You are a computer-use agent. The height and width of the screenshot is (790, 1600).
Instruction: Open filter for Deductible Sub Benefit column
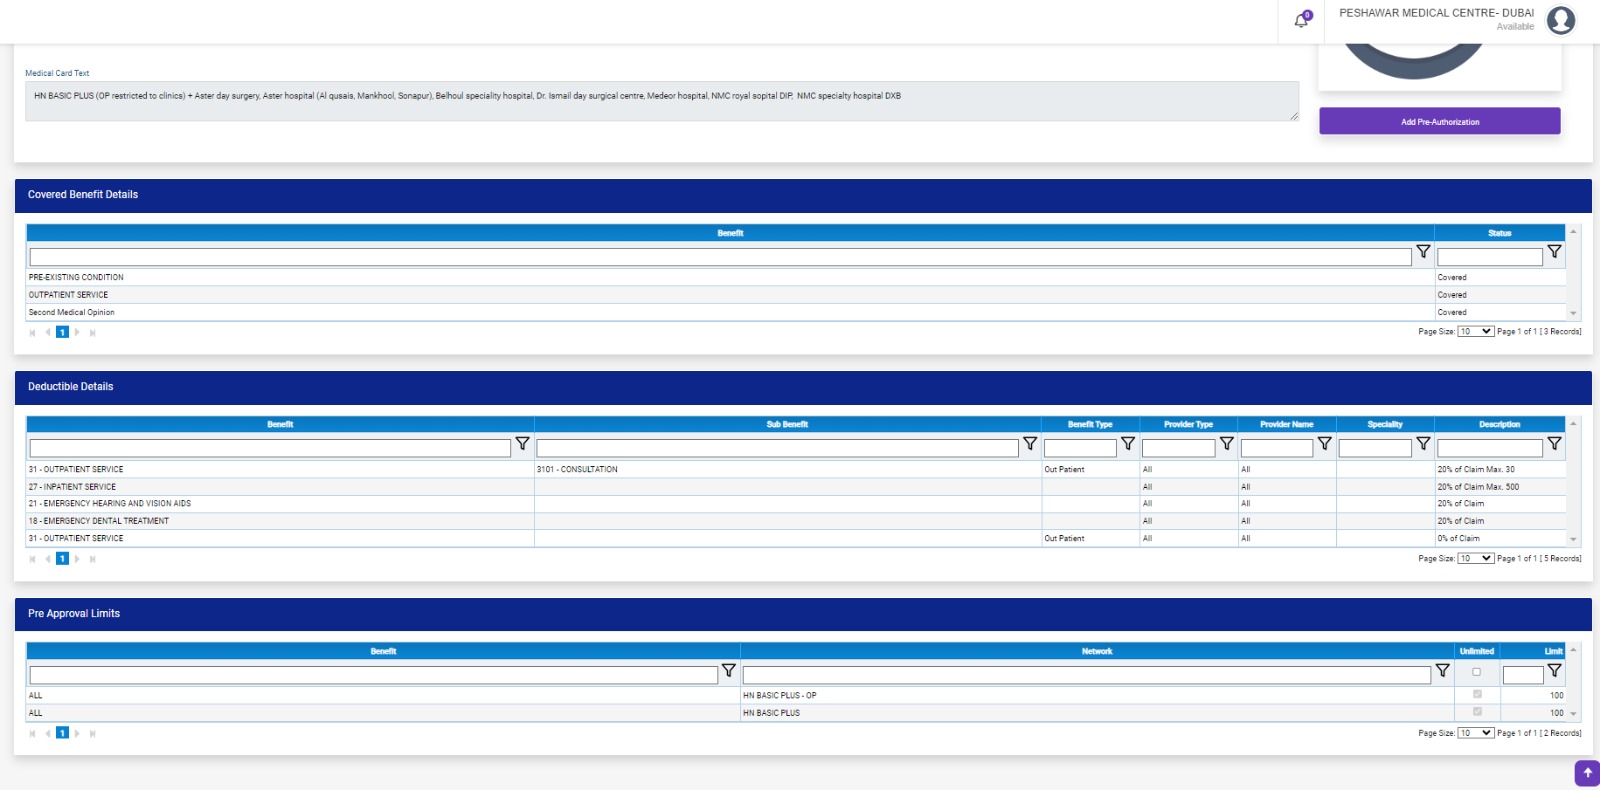1030,444
